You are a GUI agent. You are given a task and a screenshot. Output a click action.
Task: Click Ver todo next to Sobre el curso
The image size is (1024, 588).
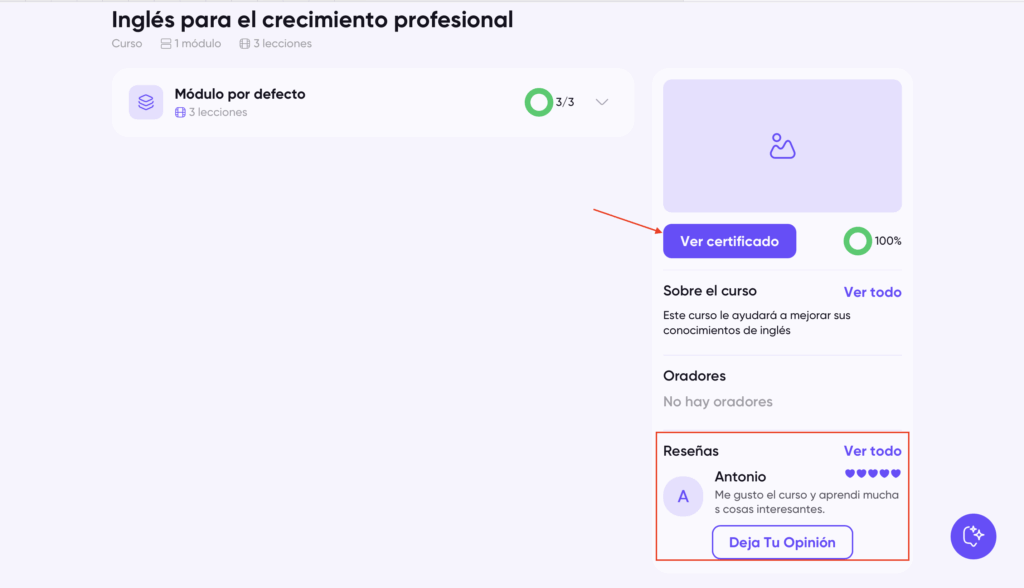[872, 292]
